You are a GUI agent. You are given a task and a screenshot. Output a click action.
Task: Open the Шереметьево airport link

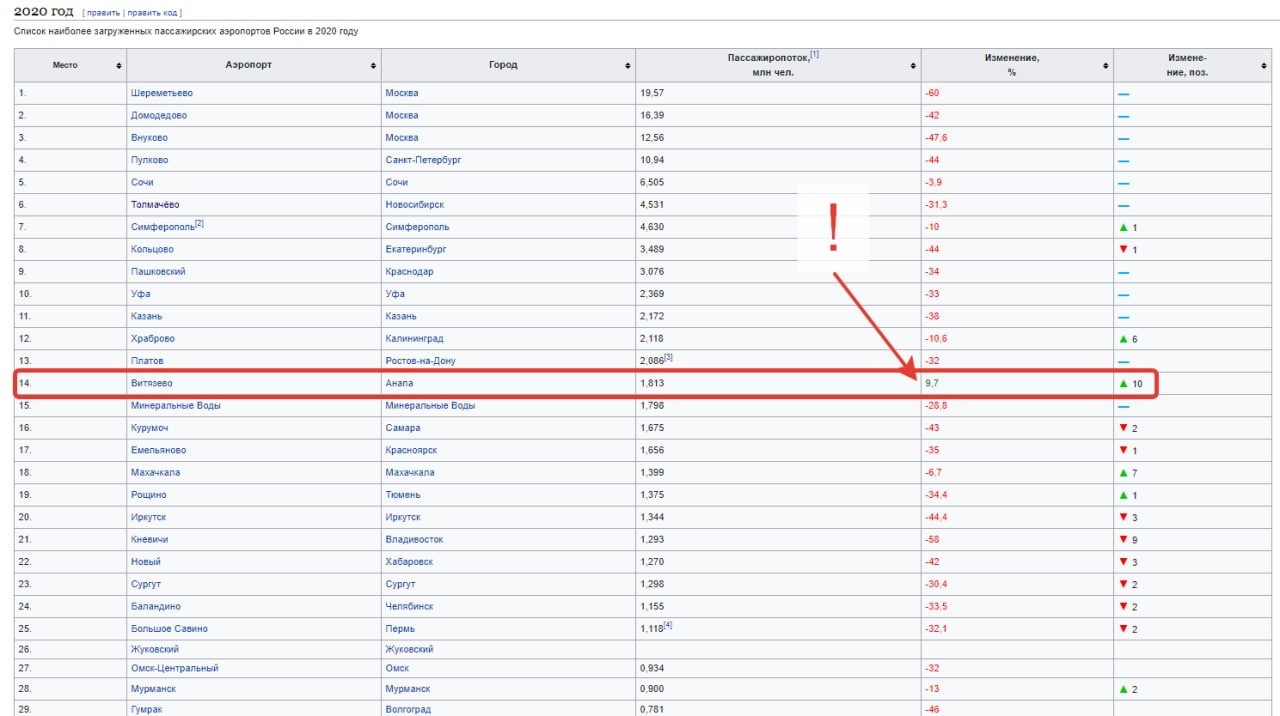(162, 93)
